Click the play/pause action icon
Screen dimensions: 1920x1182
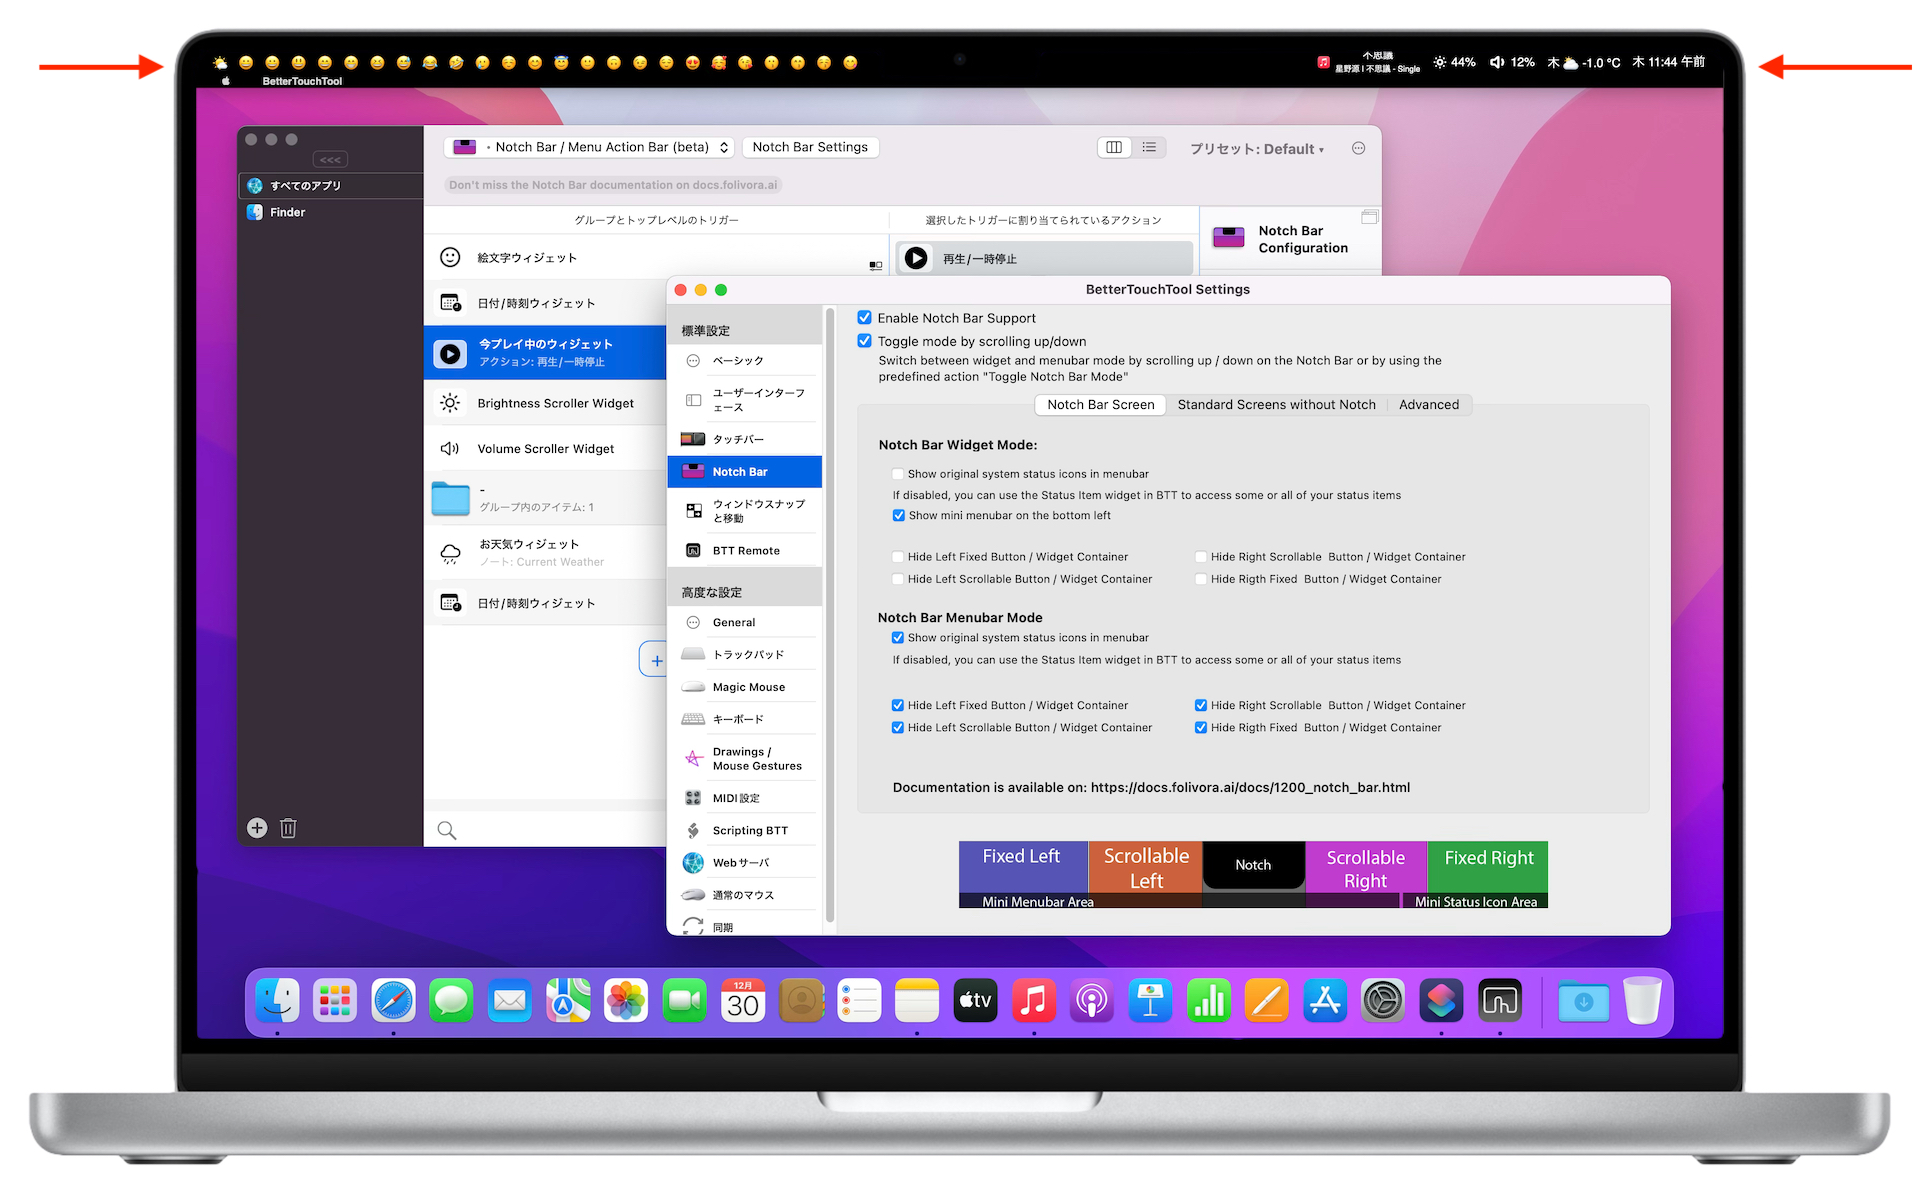click(x=916, y=258)
